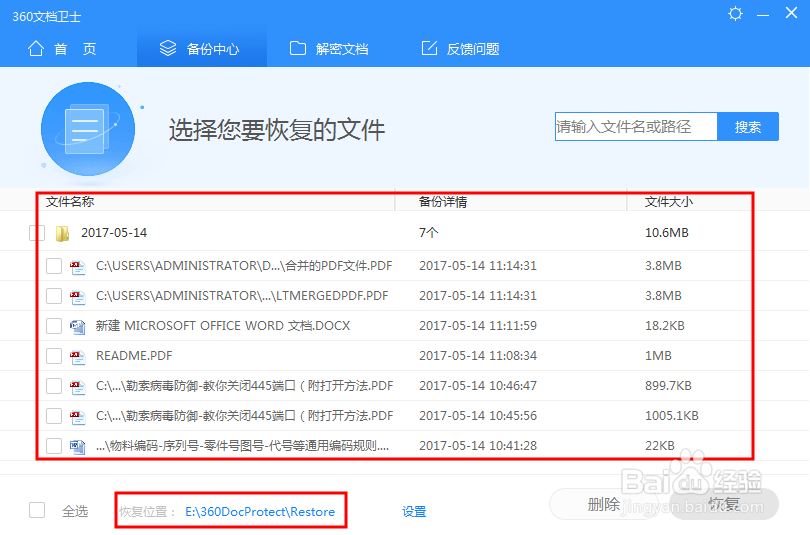The width and height of the screenshot is (810, 535).
Task: Select checkbox for 新建 MICROSOFT OFFICE WORD 文档.DOCX
Action: [54, 326]
